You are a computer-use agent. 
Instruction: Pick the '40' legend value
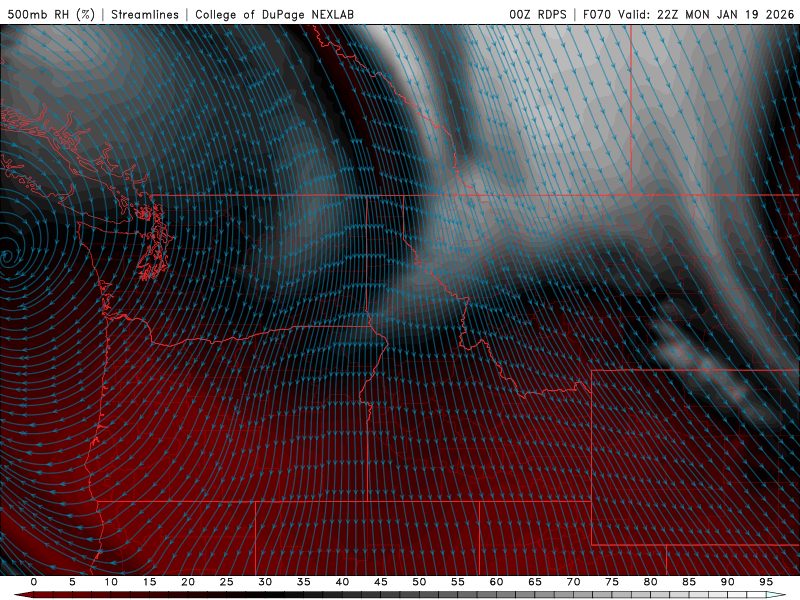click(x=342, y=582)
